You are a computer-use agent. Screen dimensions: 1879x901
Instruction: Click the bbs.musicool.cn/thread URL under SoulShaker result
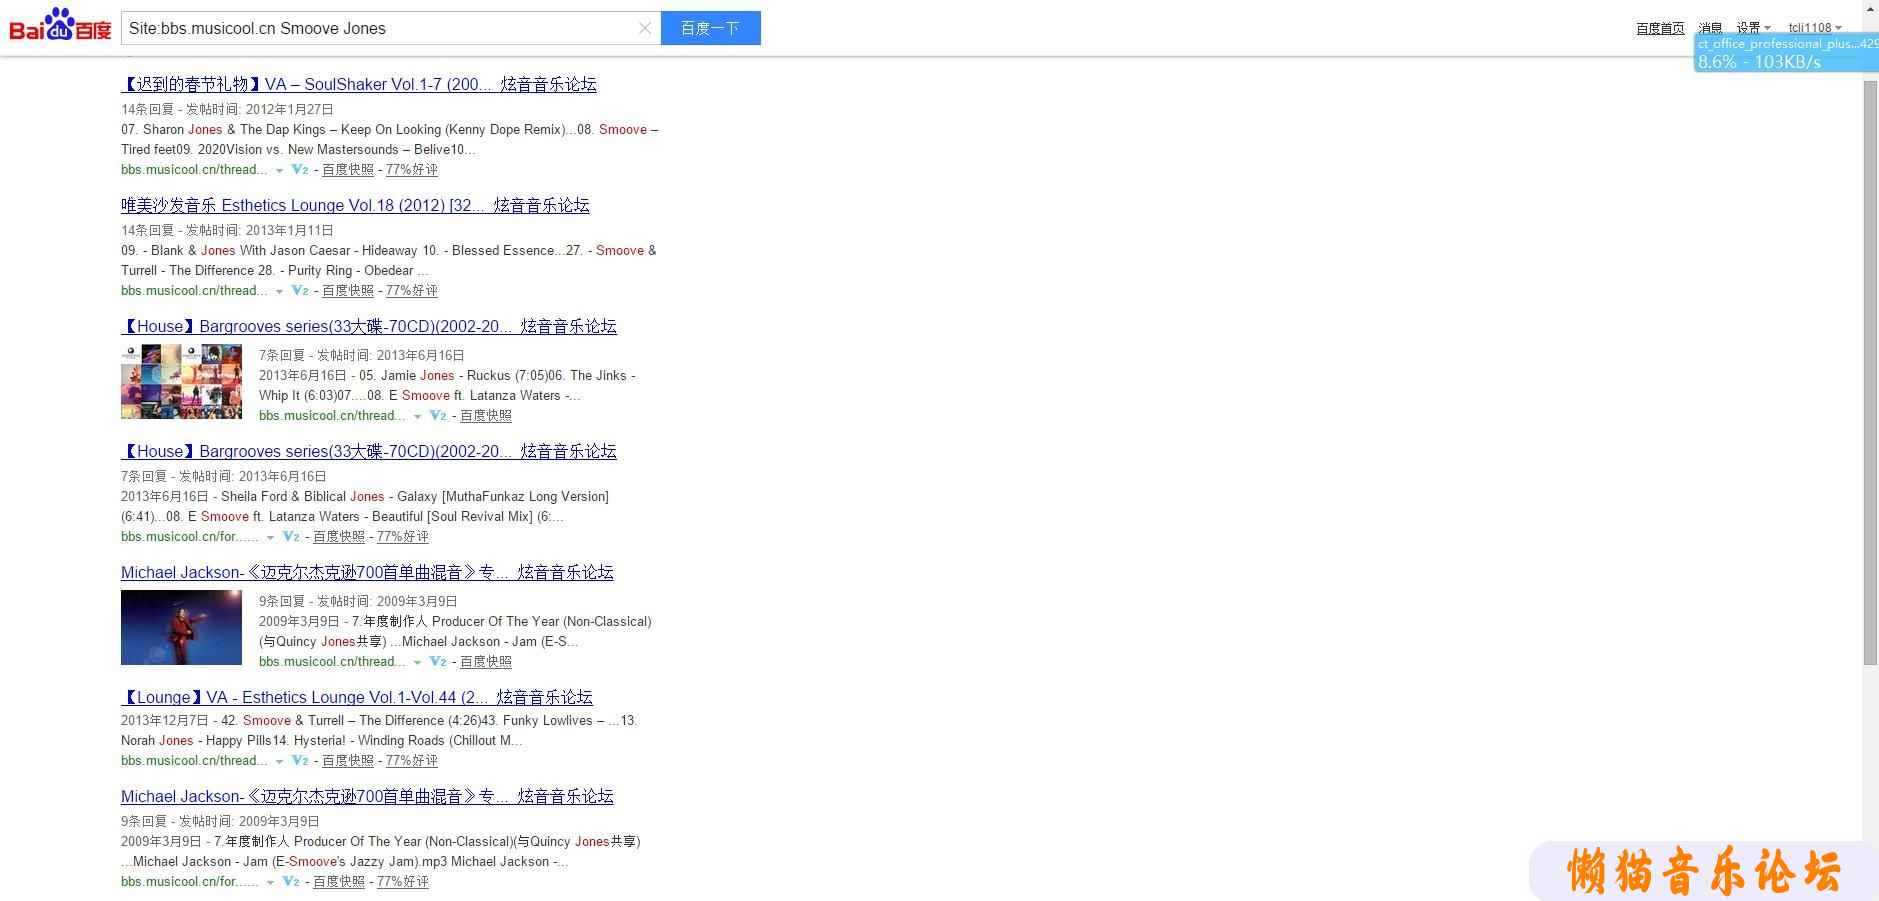pyautogui.click(x=194, y=170)
